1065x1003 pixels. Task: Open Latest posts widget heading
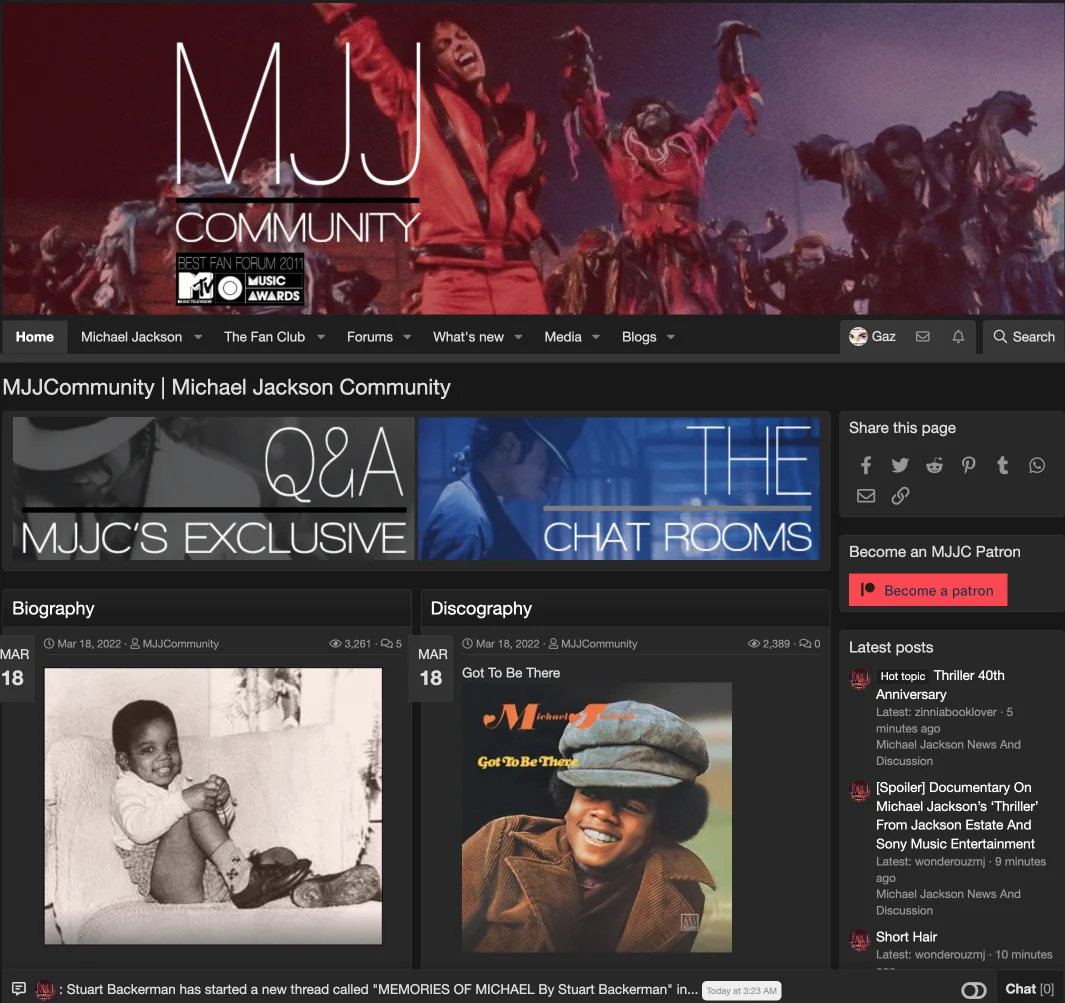point(890,647)
